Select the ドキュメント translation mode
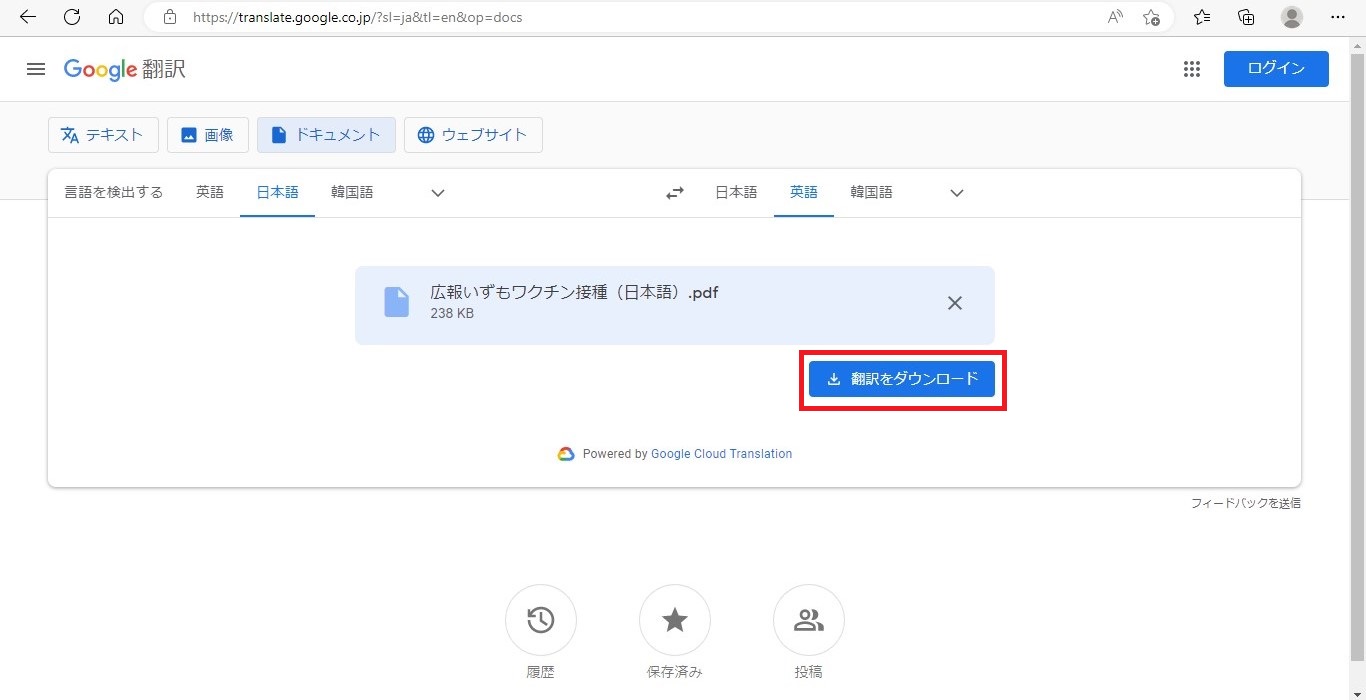This screenshot has height=700, width=1366. [326, 135]
